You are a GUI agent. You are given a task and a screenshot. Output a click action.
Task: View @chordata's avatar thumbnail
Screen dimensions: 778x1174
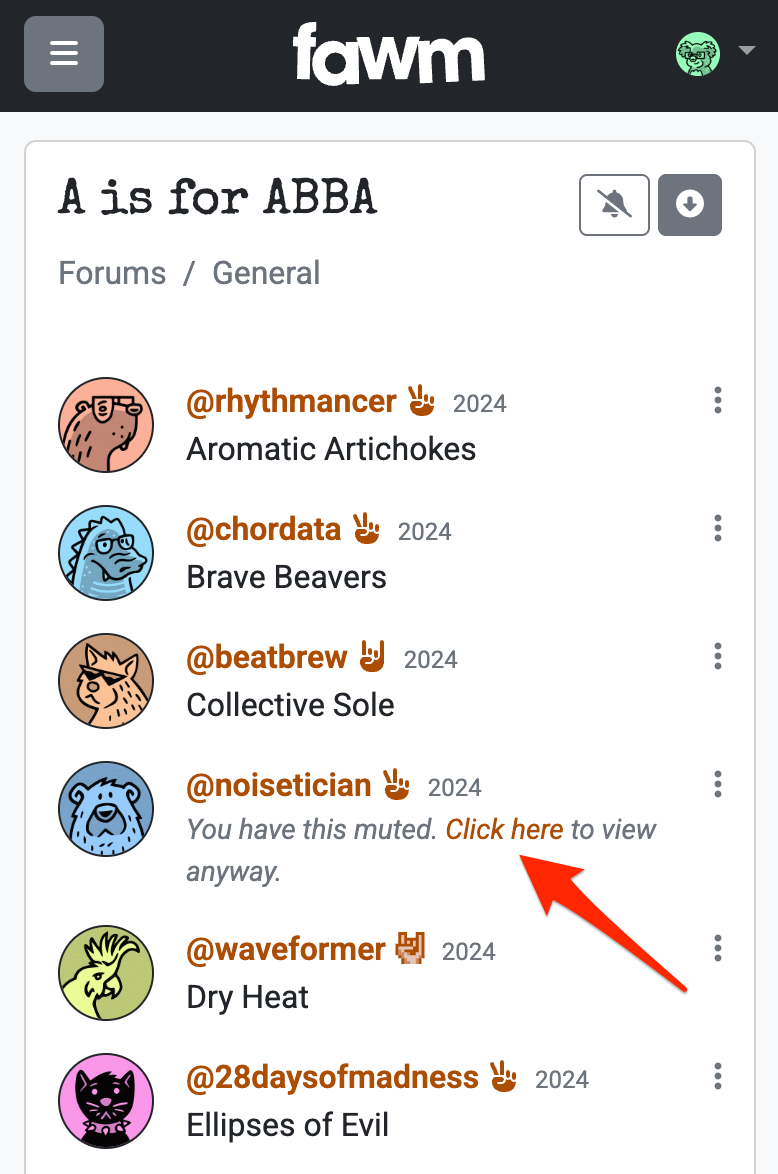click(x=105, y=552)
